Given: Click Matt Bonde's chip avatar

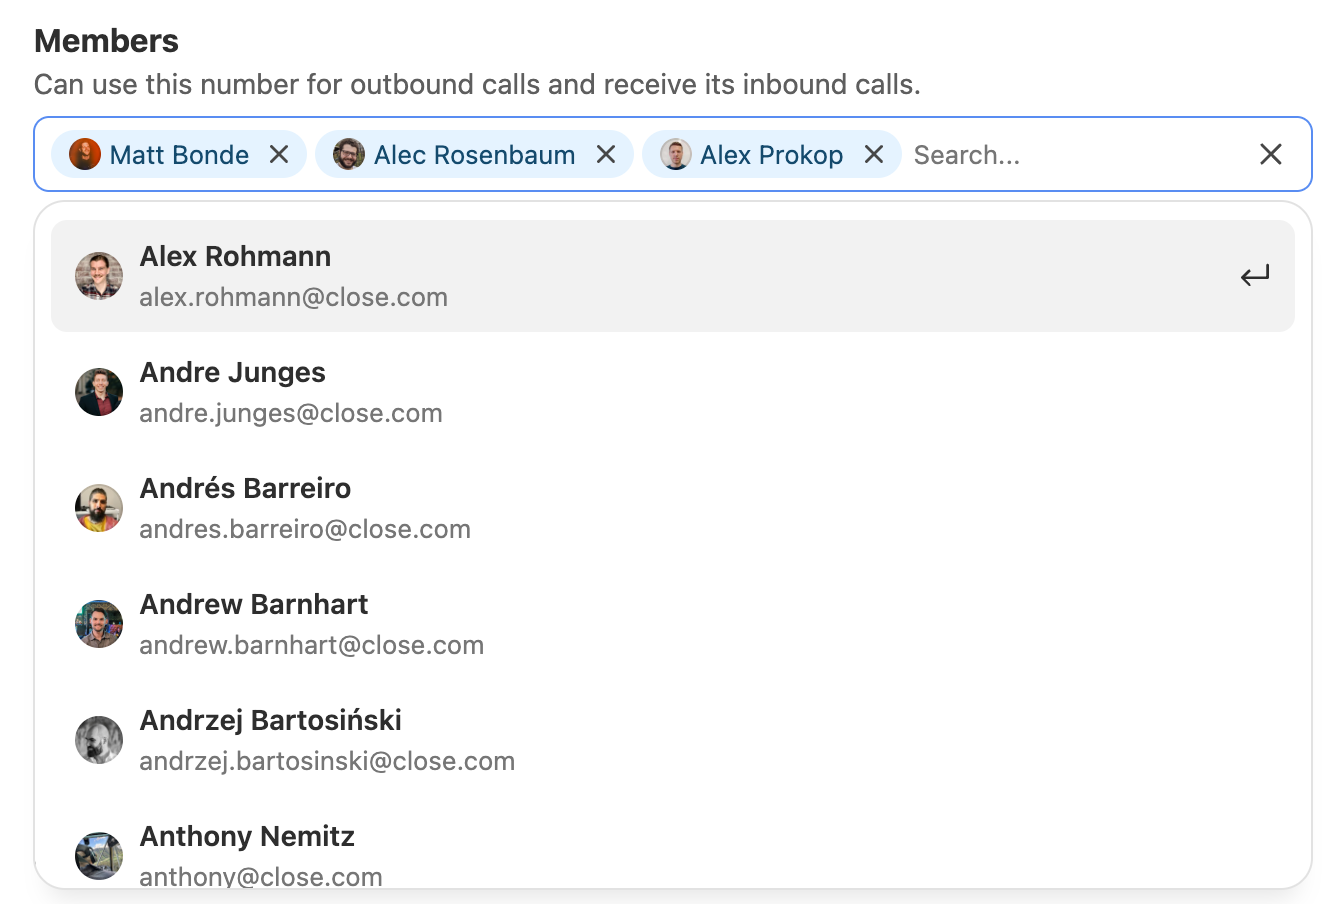Looking at the screenshot, I should [x=85, y=154].
